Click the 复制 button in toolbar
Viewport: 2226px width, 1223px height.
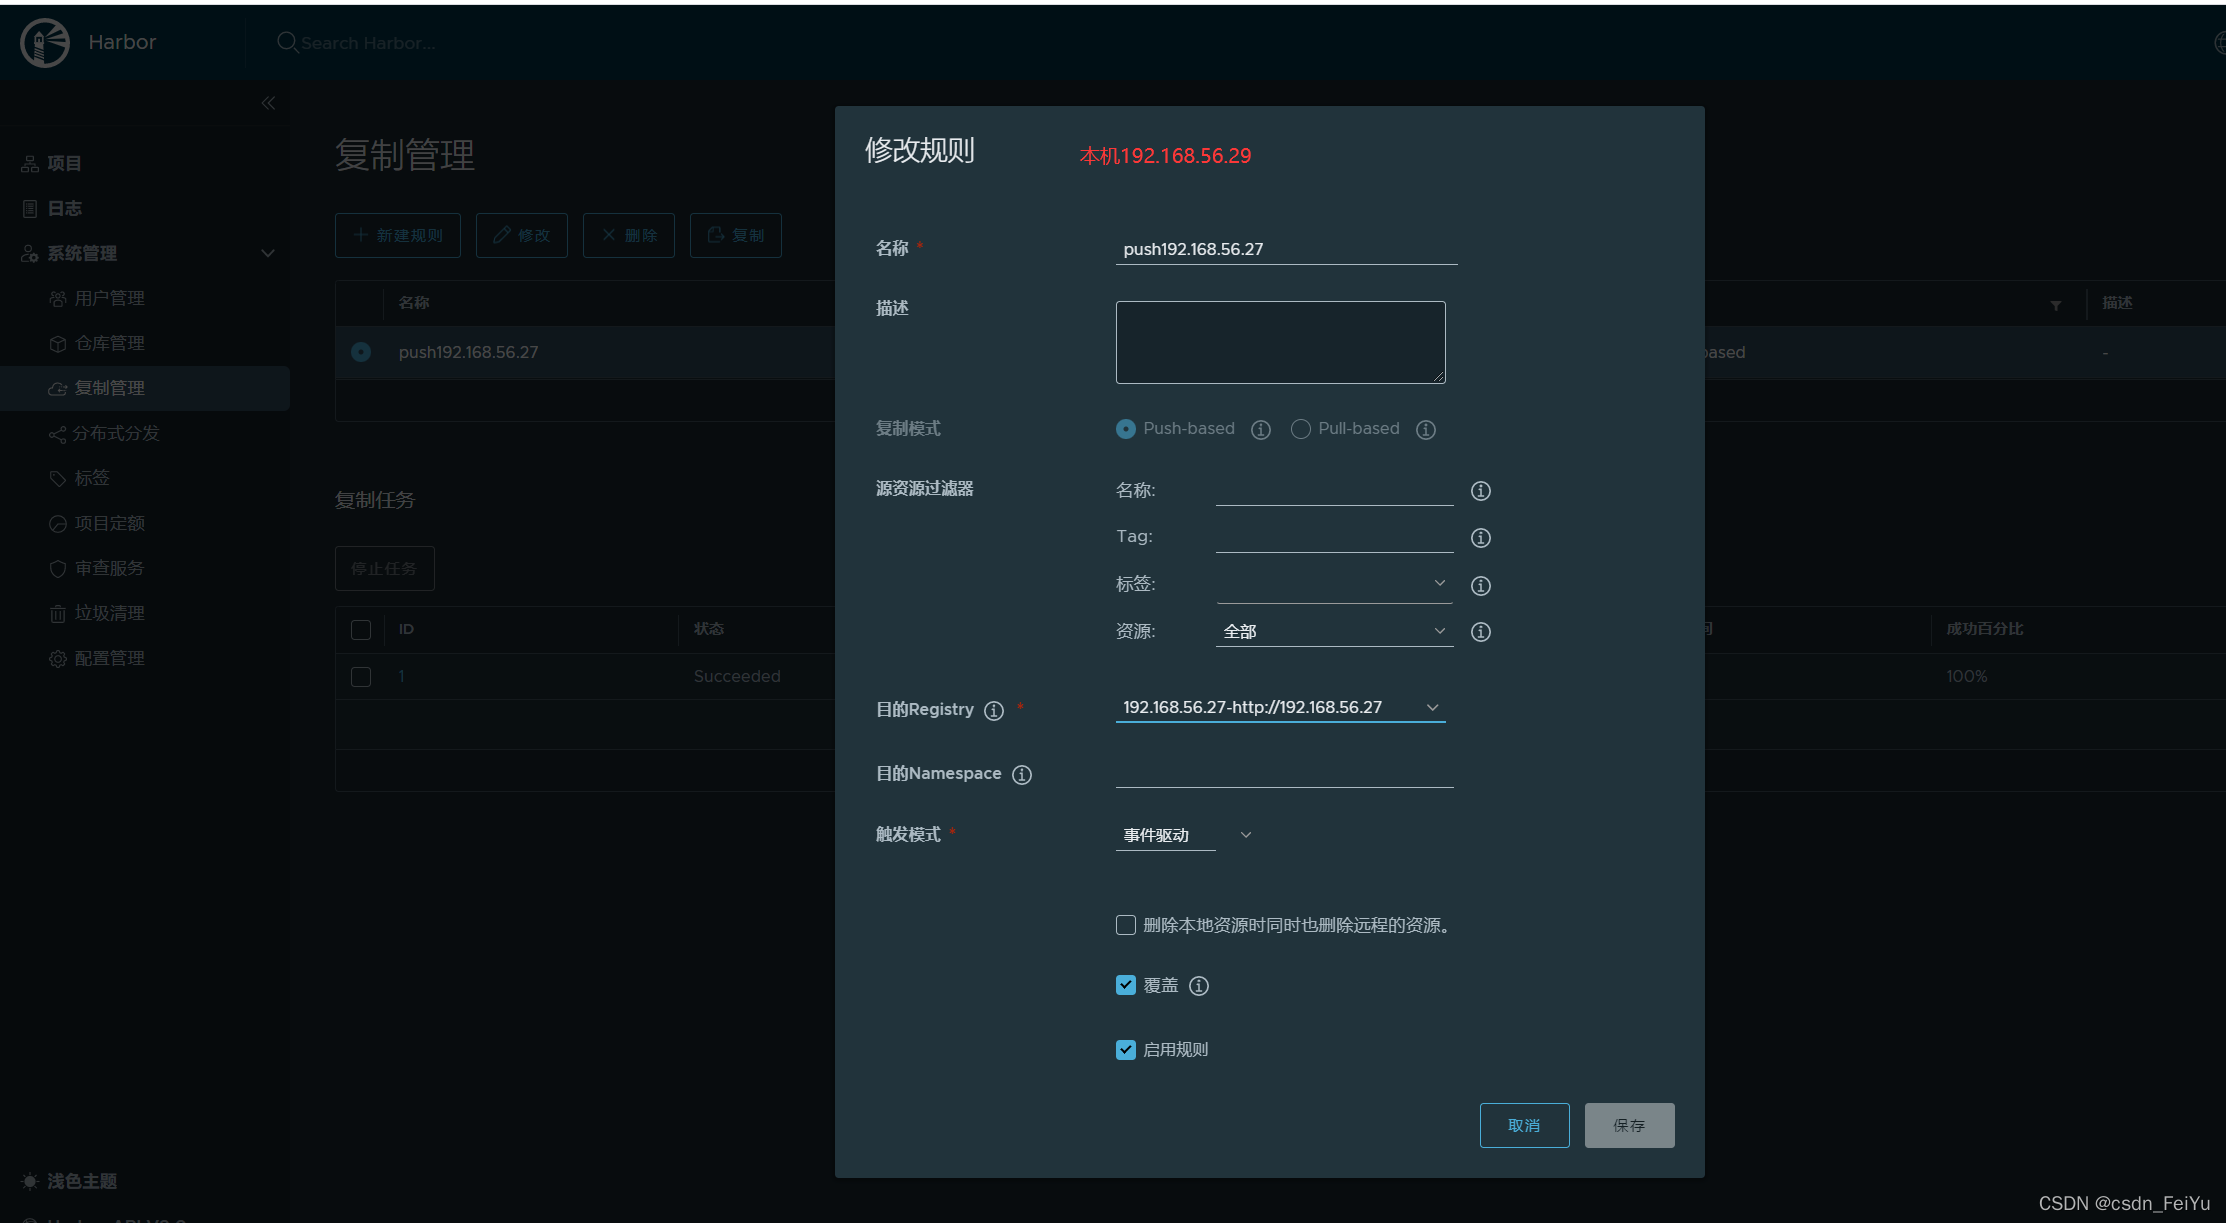pyautogui.click(x=736, y=235)
